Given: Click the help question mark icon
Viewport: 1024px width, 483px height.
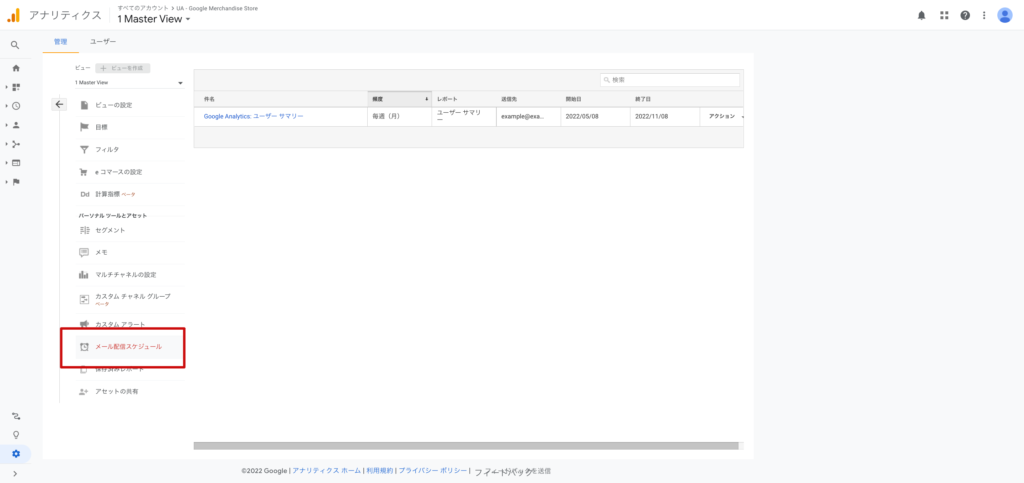Looking at the screenshot, I should coord(965,15).
